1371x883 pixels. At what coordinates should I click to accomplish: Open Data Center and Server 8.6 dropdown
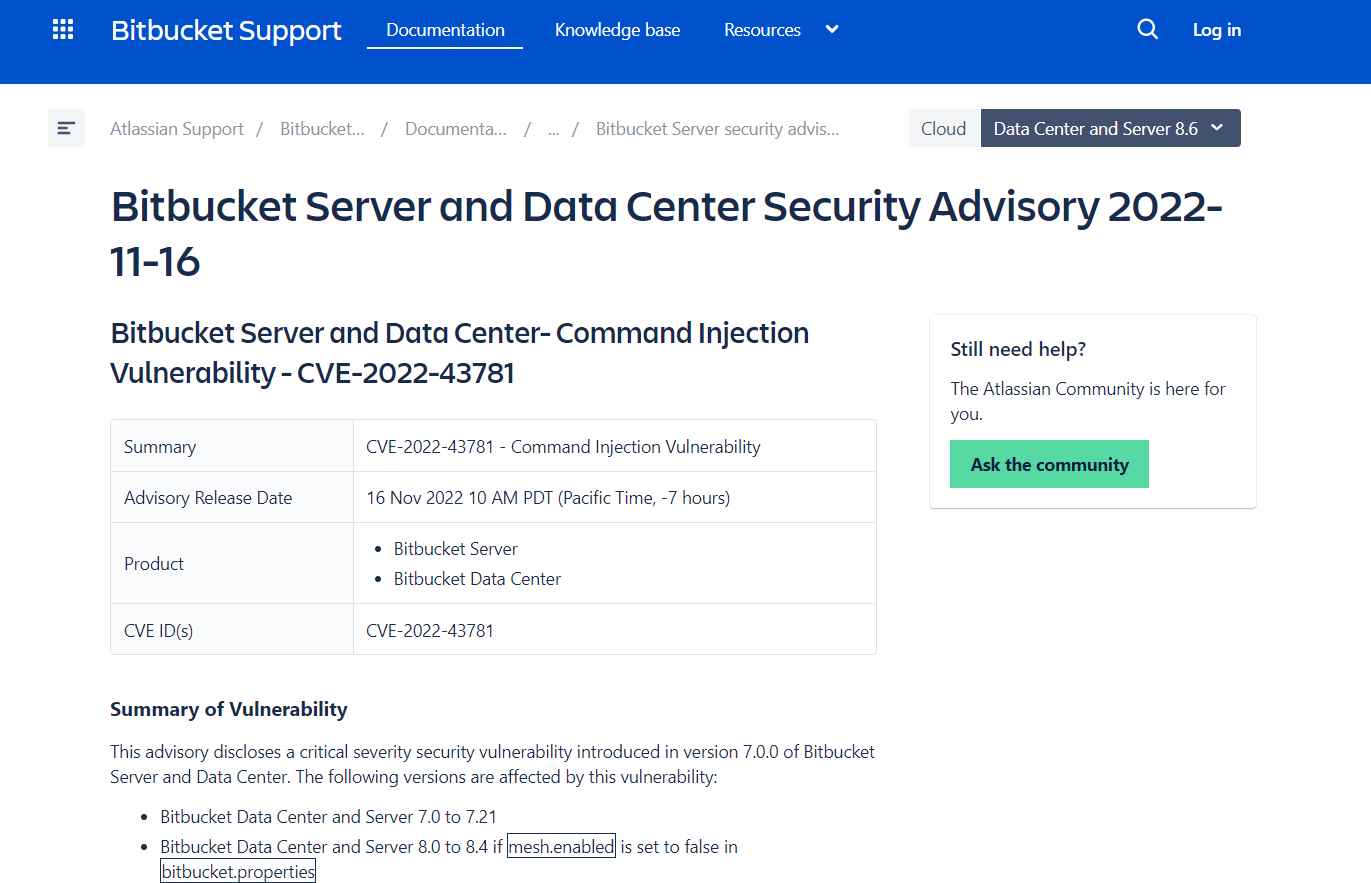(1109, 129)
